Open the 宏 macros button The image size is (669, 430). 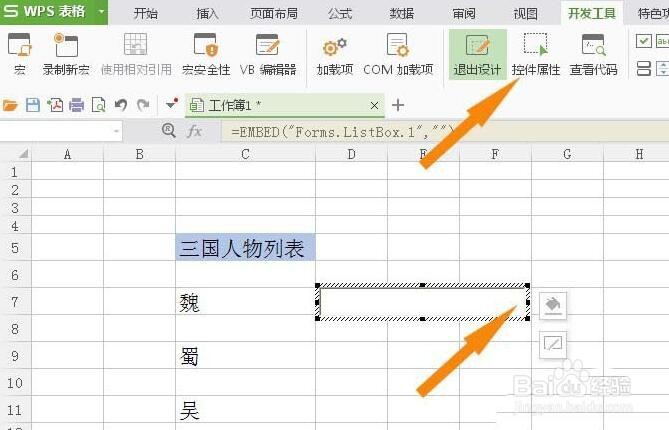click(19, 54)
